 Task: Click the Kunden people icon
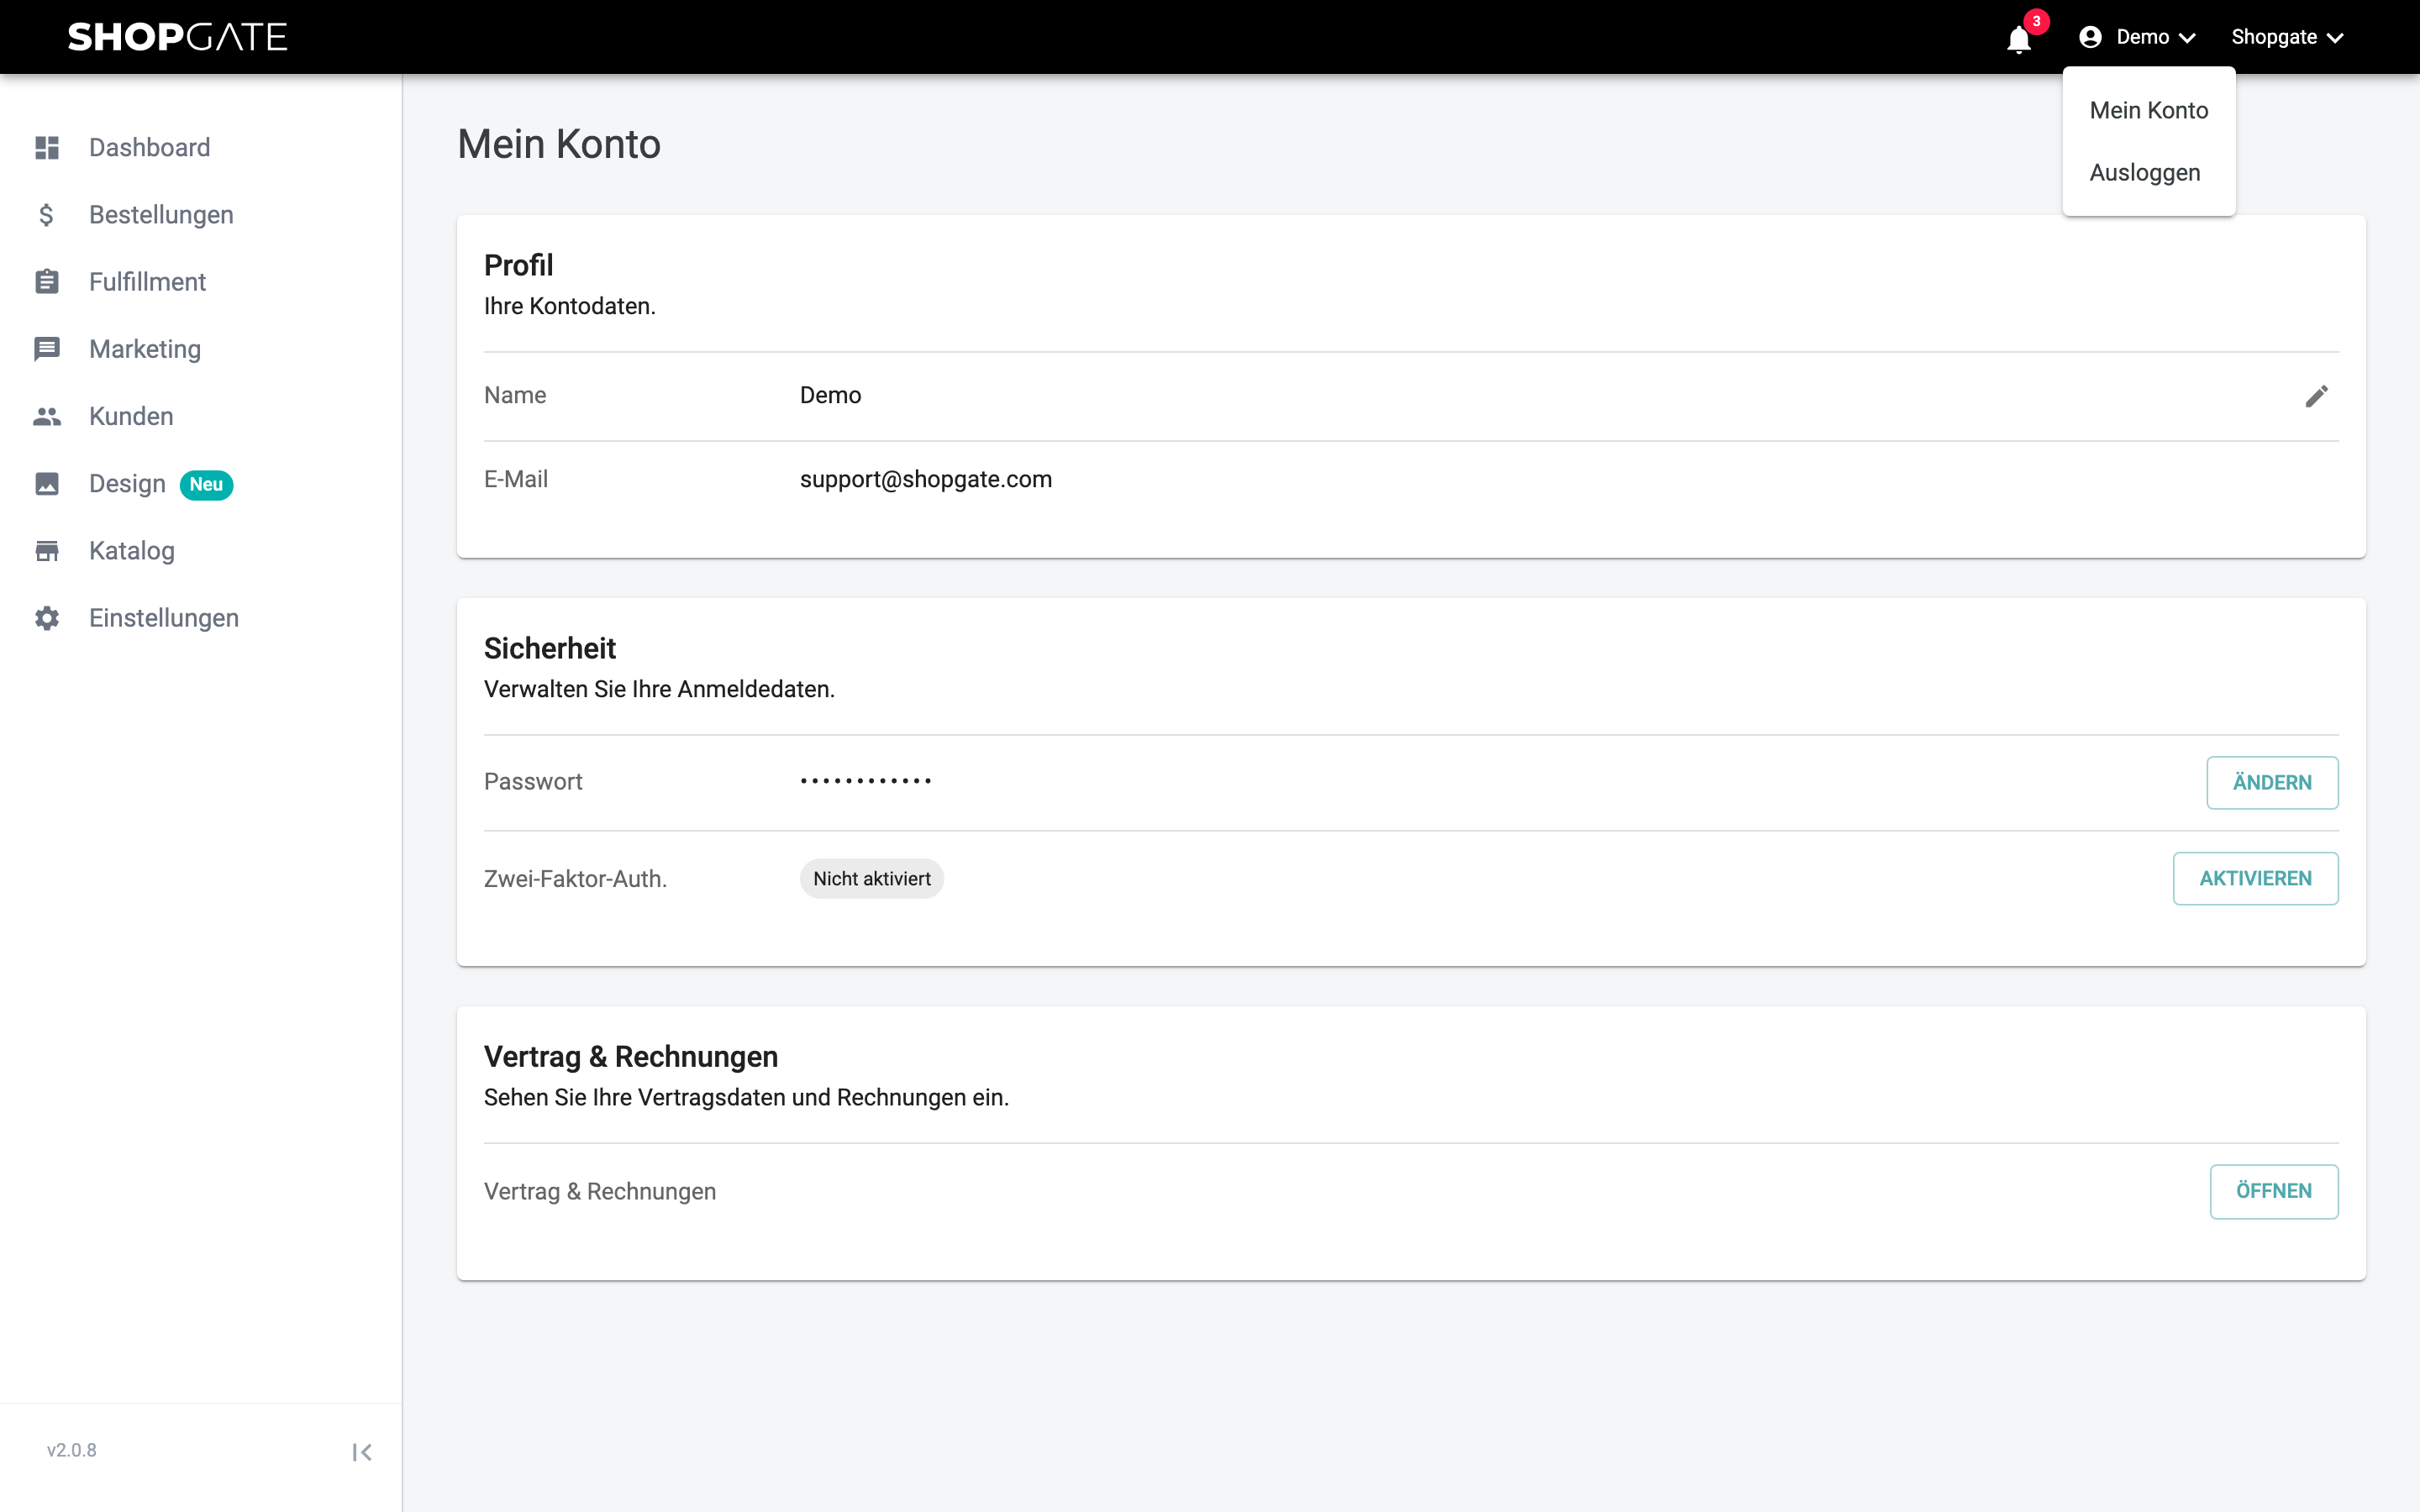pos(47,416)
